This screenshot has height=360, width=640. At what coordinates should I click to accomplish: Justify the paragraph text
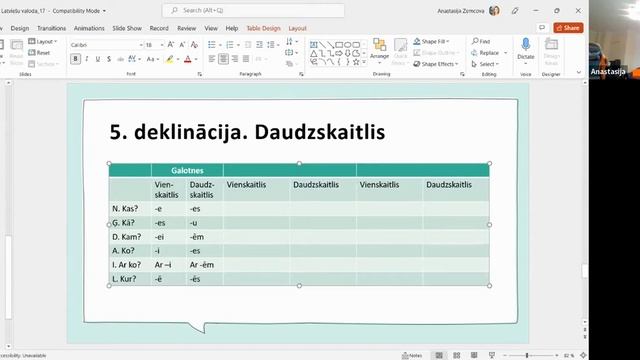pyautogui.click(x=246, y=59)
